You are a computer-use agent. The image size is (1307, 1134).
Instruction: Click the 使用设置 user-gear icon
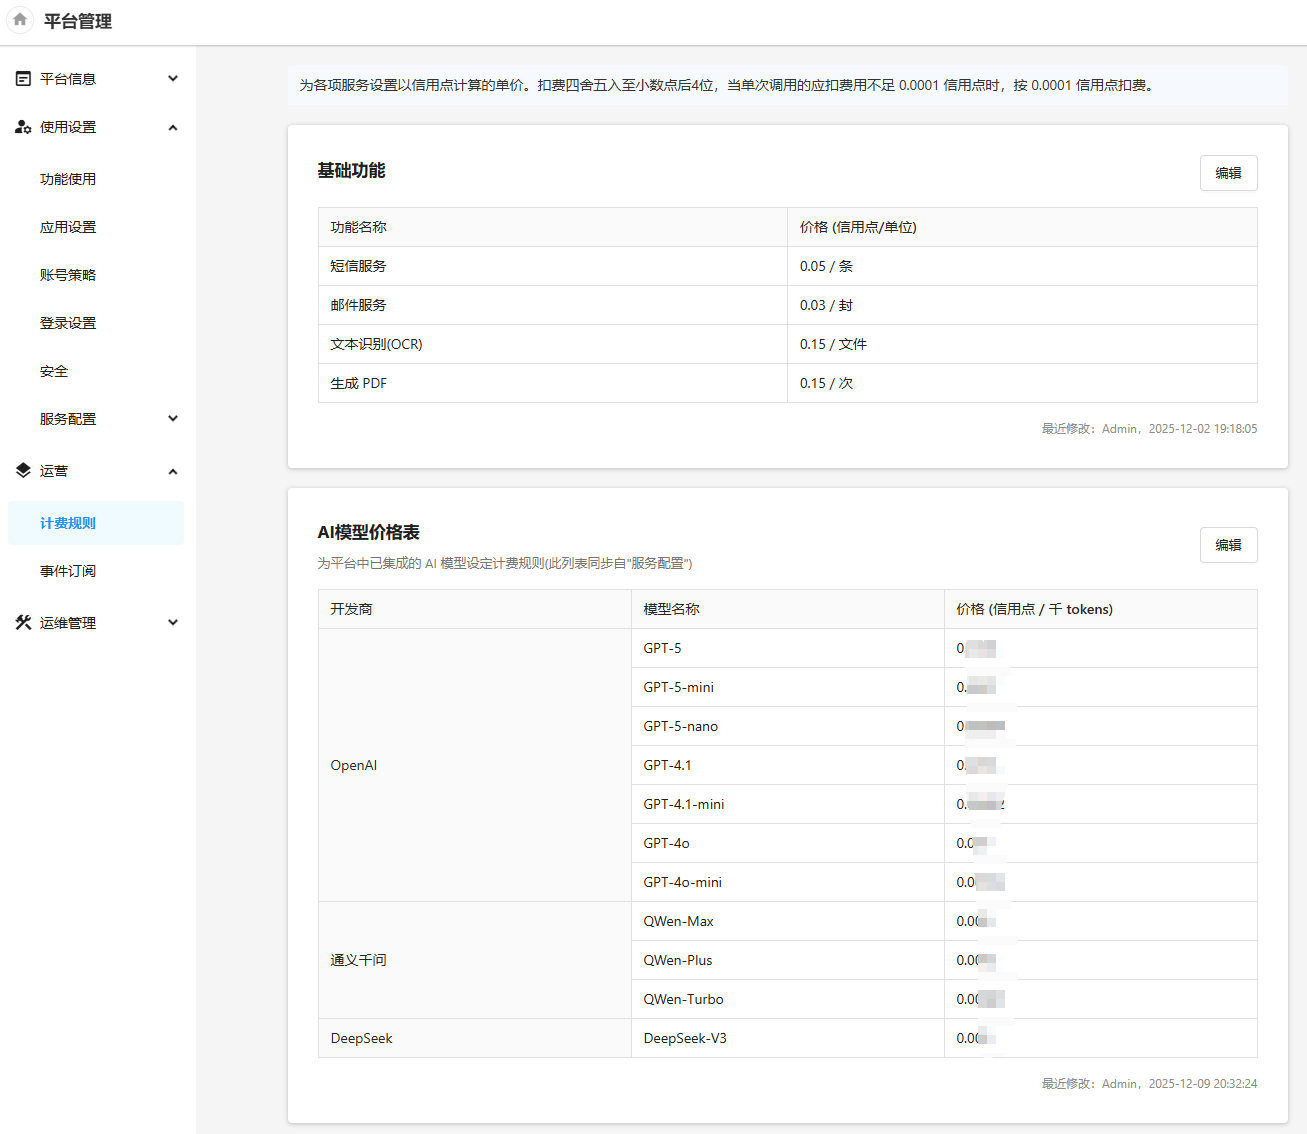click(23, 127)
